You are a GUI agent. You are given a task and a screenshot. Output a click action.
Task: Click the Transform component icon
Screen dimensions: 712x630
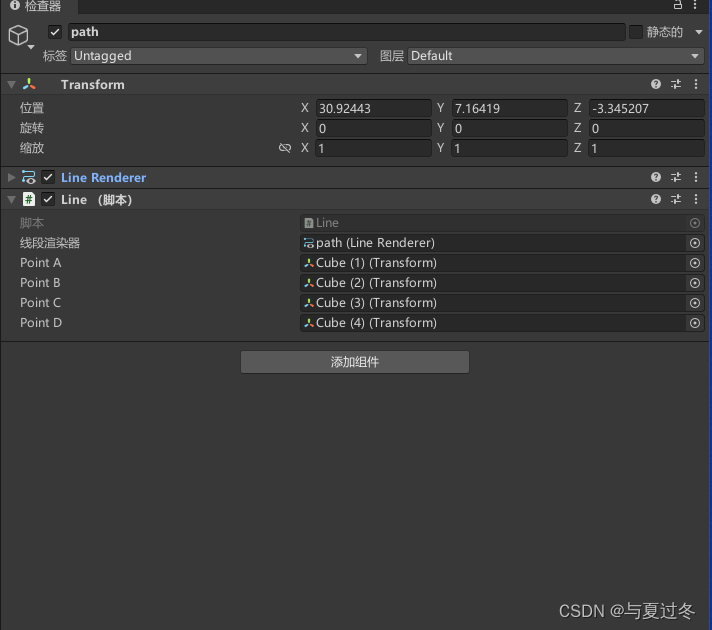point(29,84)
